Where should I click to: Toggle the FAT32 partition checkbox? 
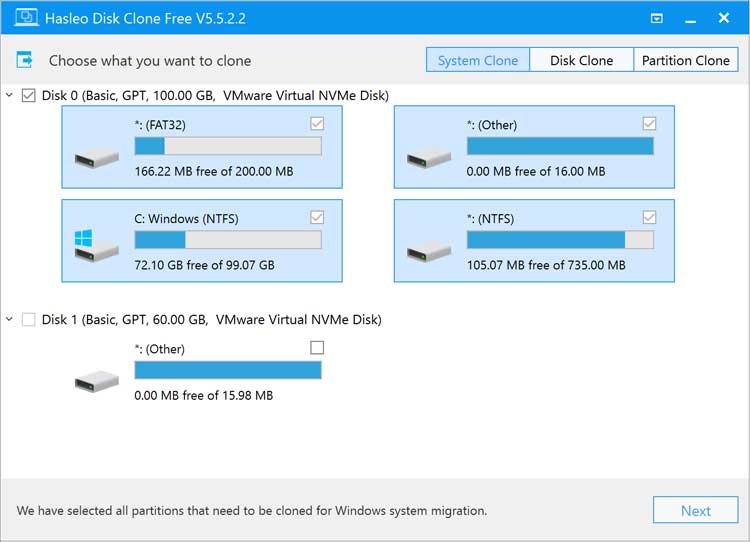(x=317, y=123)
